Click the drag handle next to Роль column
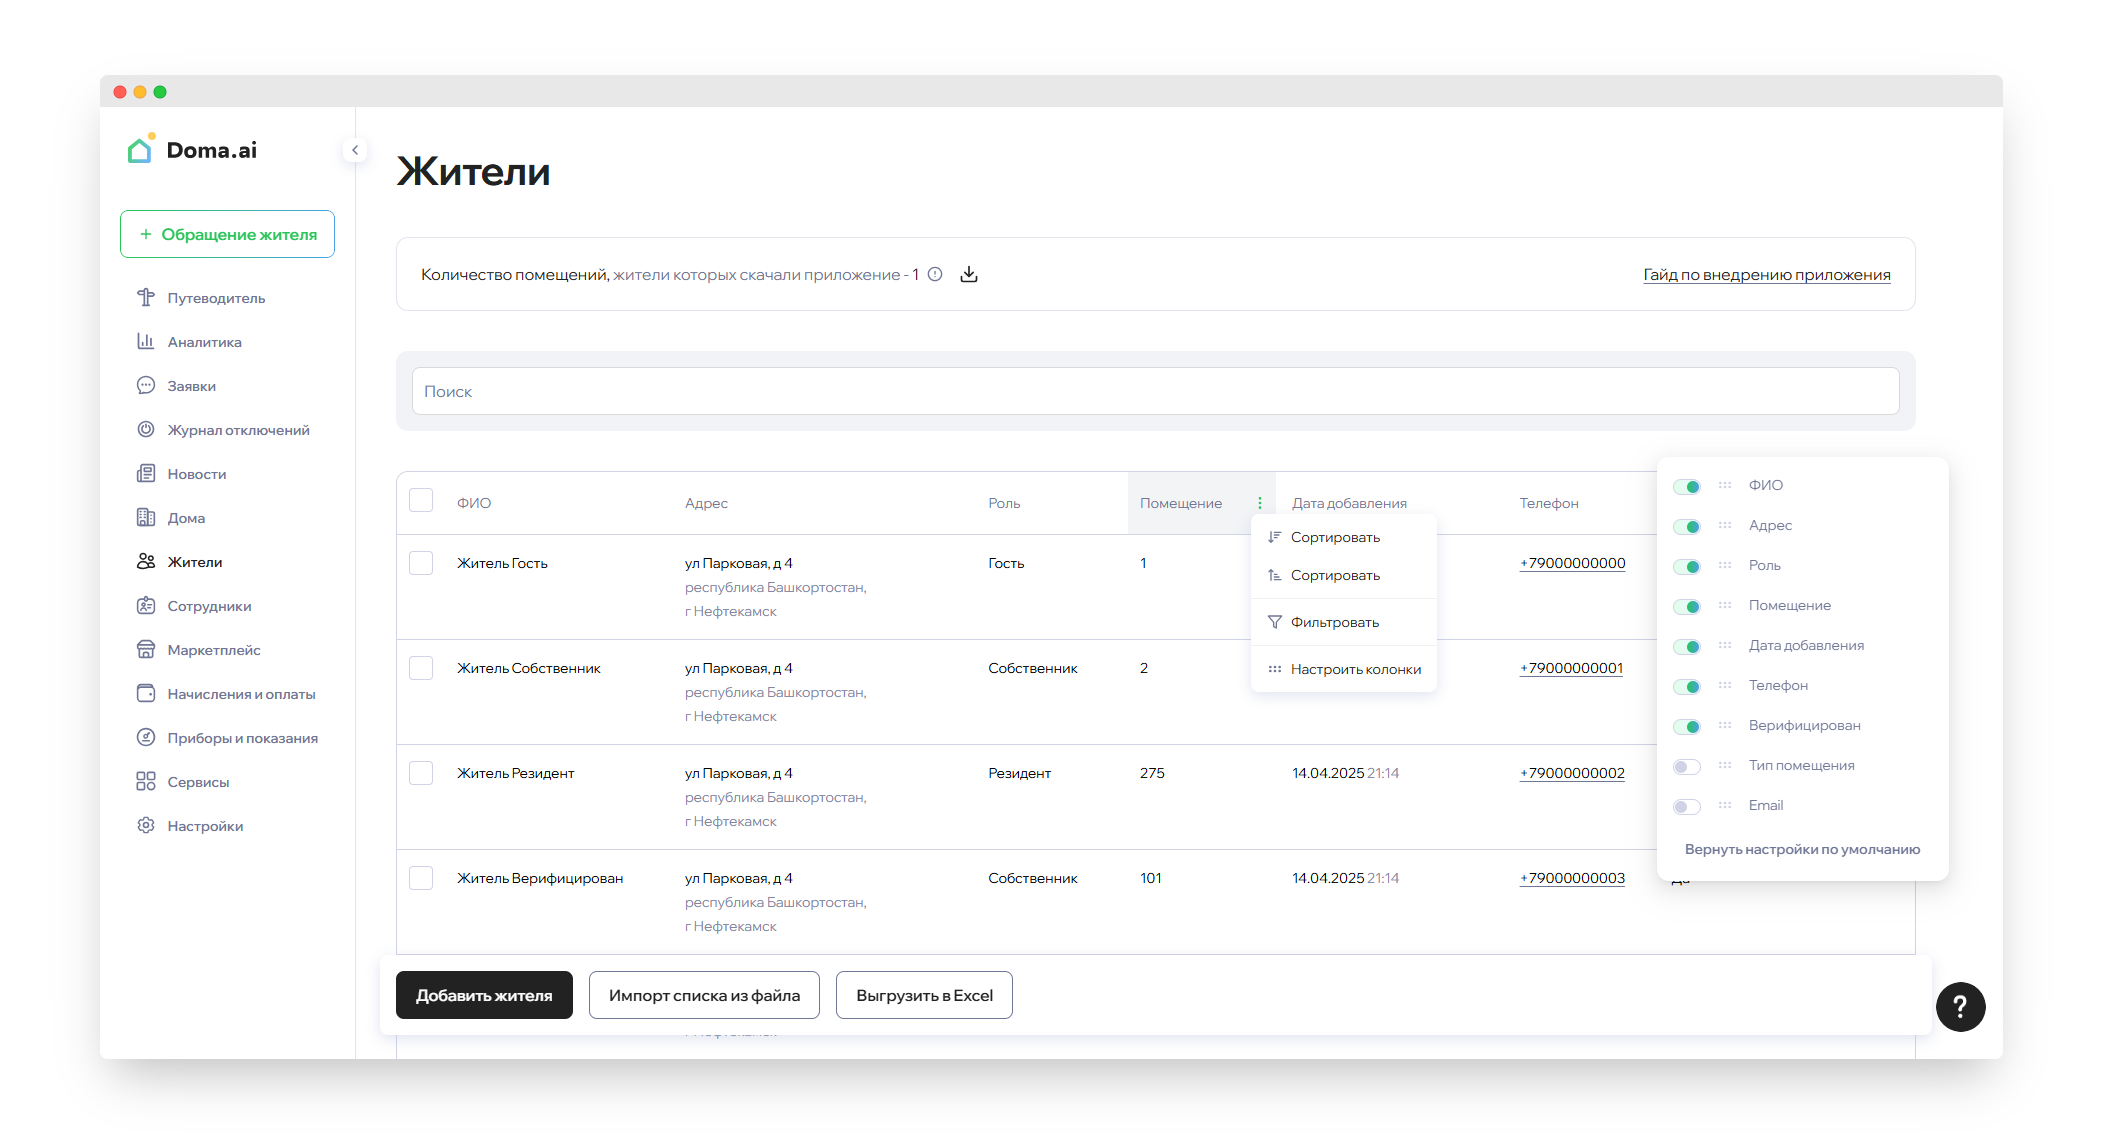Screen dimensions: 2103x1134 coord(1725,565)
